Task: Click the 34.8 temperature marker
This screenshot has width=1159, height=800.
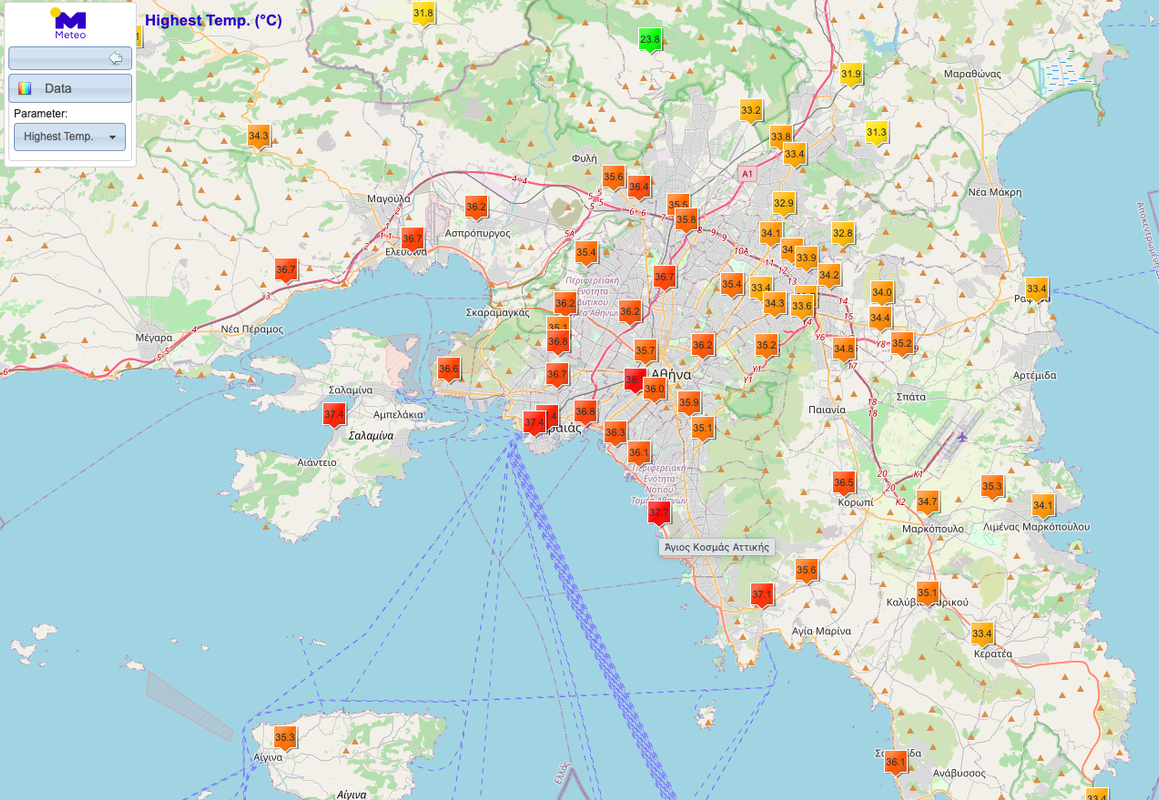Action: click(844, 349)
